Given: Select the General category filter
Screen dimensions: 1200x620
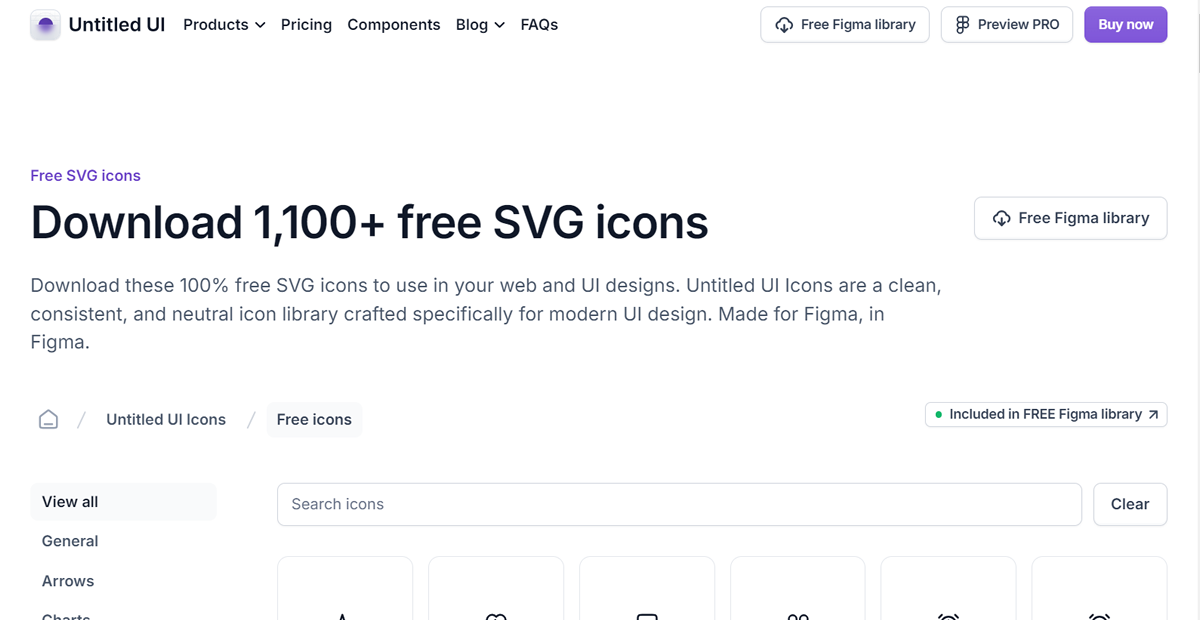Looking at the screenshot, I should click(70, 541).
